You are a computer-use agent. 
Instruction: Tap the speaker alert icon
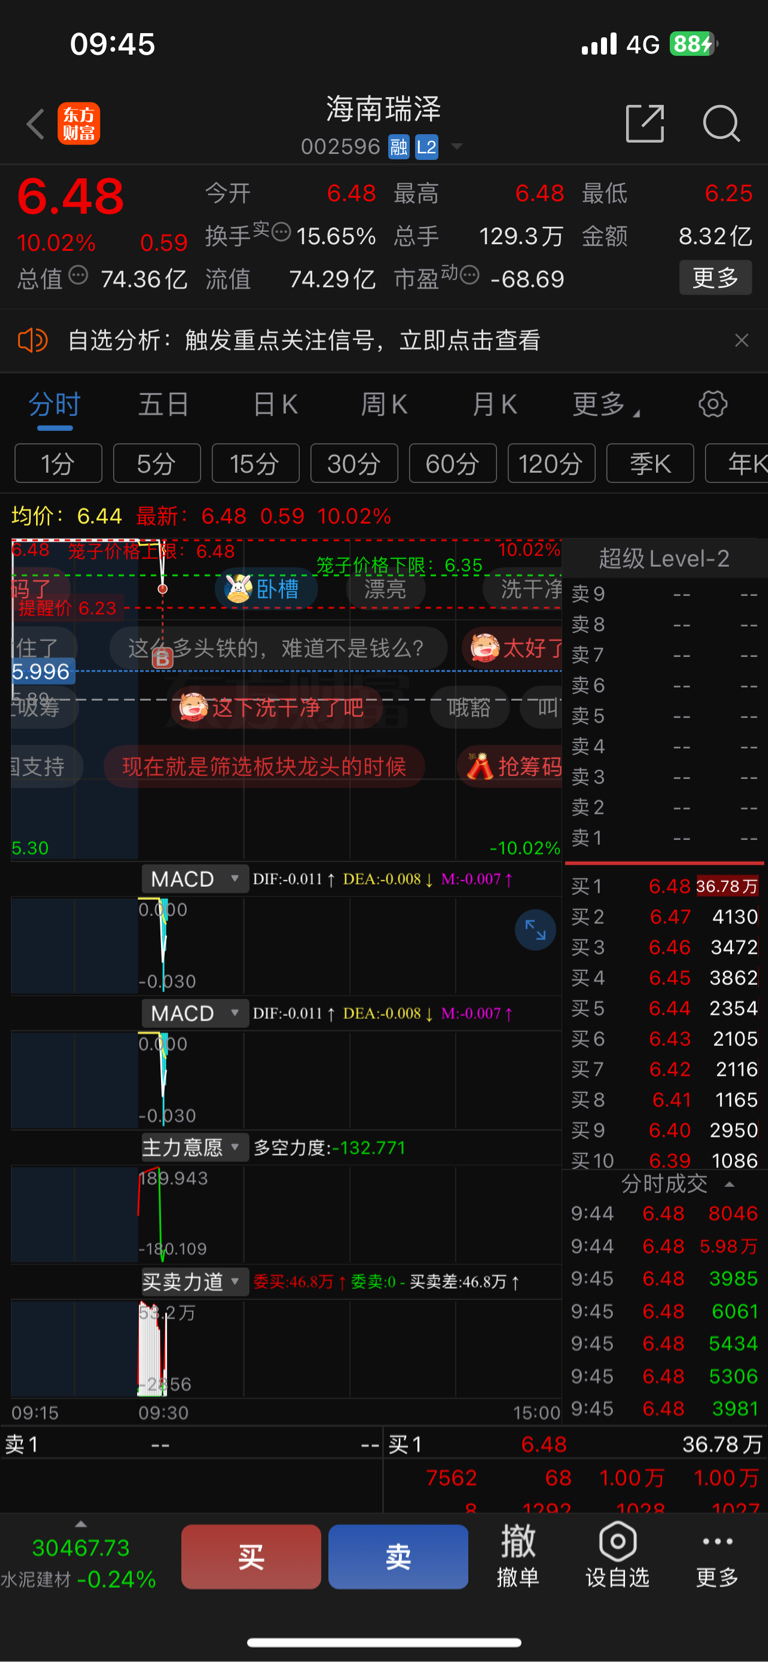click(x=33, y=340)
